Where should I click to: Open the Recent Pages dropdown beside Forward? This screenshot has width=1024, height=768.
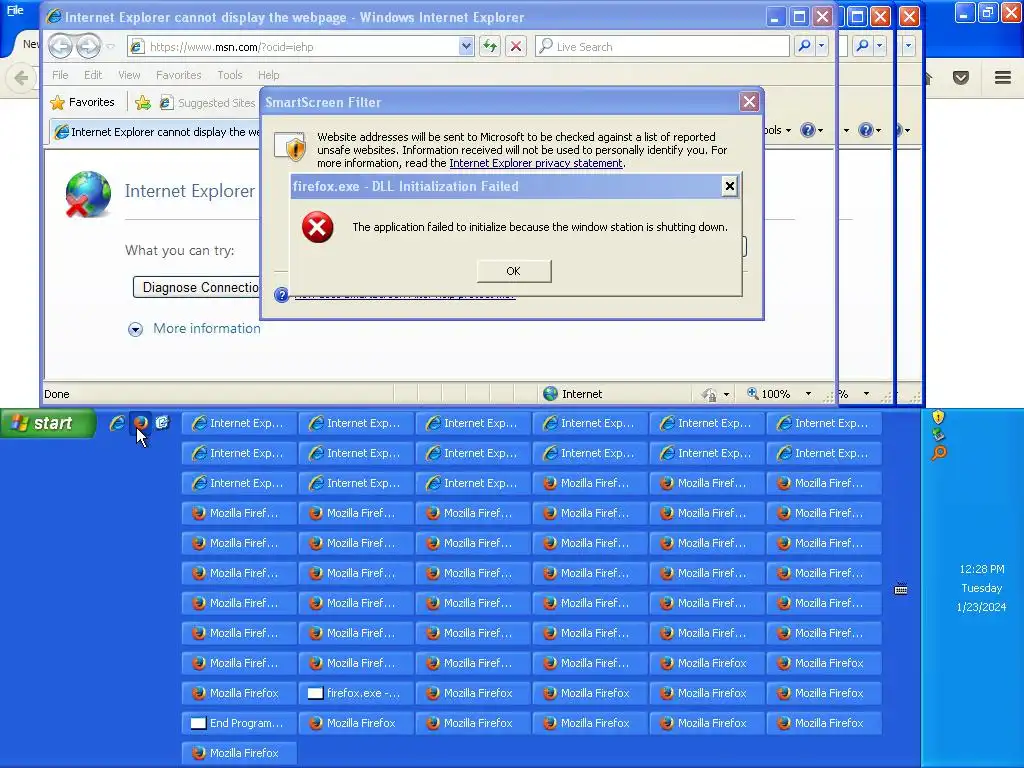point(110,46)
